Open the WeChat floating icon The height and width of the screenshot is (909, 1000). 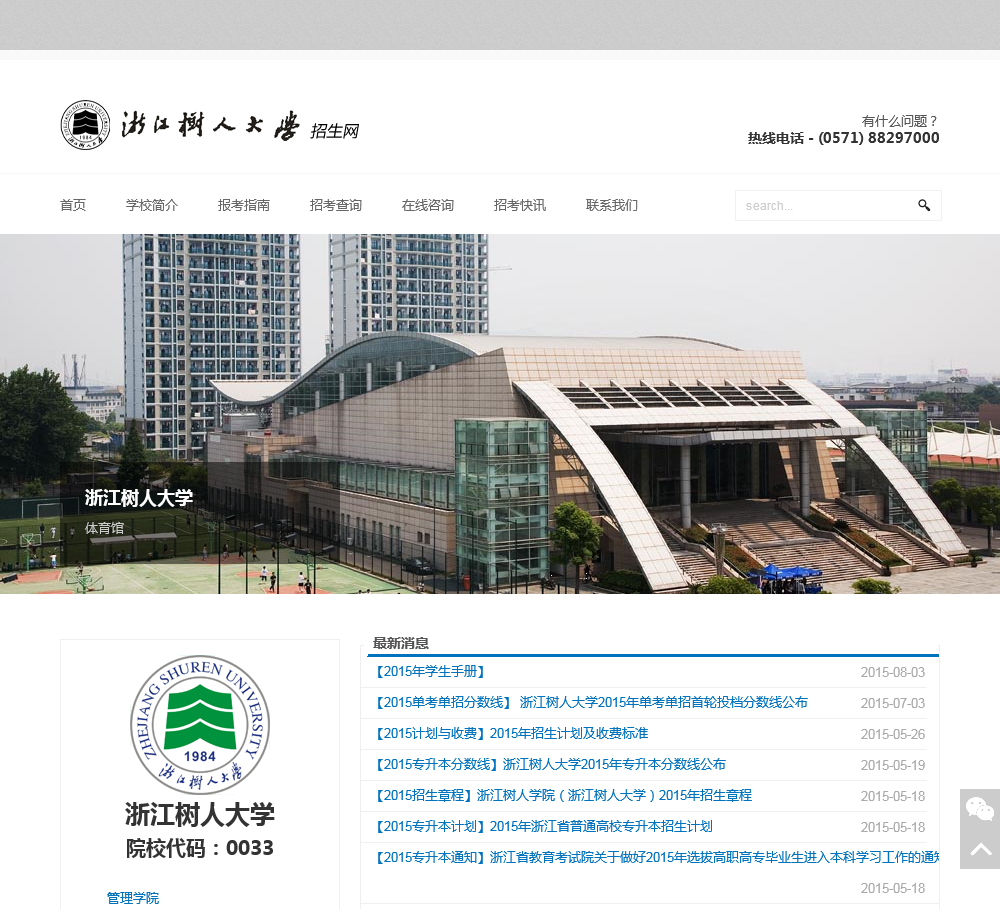pos(980,809)
